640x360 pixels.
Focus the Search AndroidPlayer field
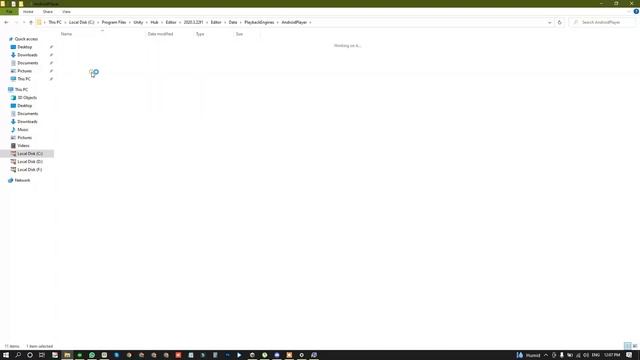click(602, 22)
